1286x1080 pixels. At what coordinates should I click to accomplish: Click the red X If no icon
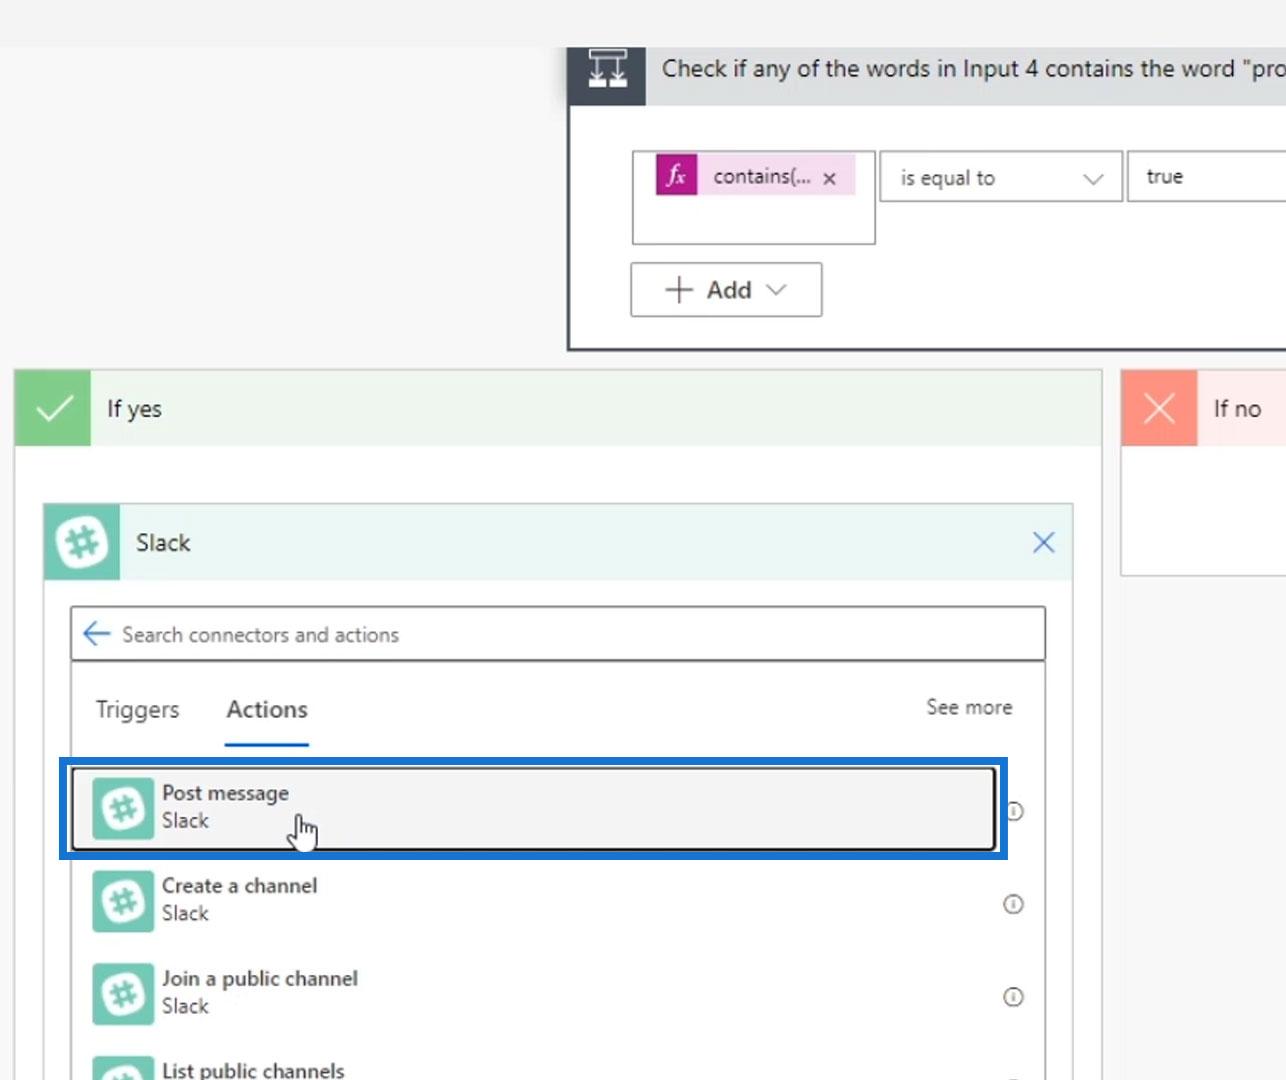coord(1159,408)
